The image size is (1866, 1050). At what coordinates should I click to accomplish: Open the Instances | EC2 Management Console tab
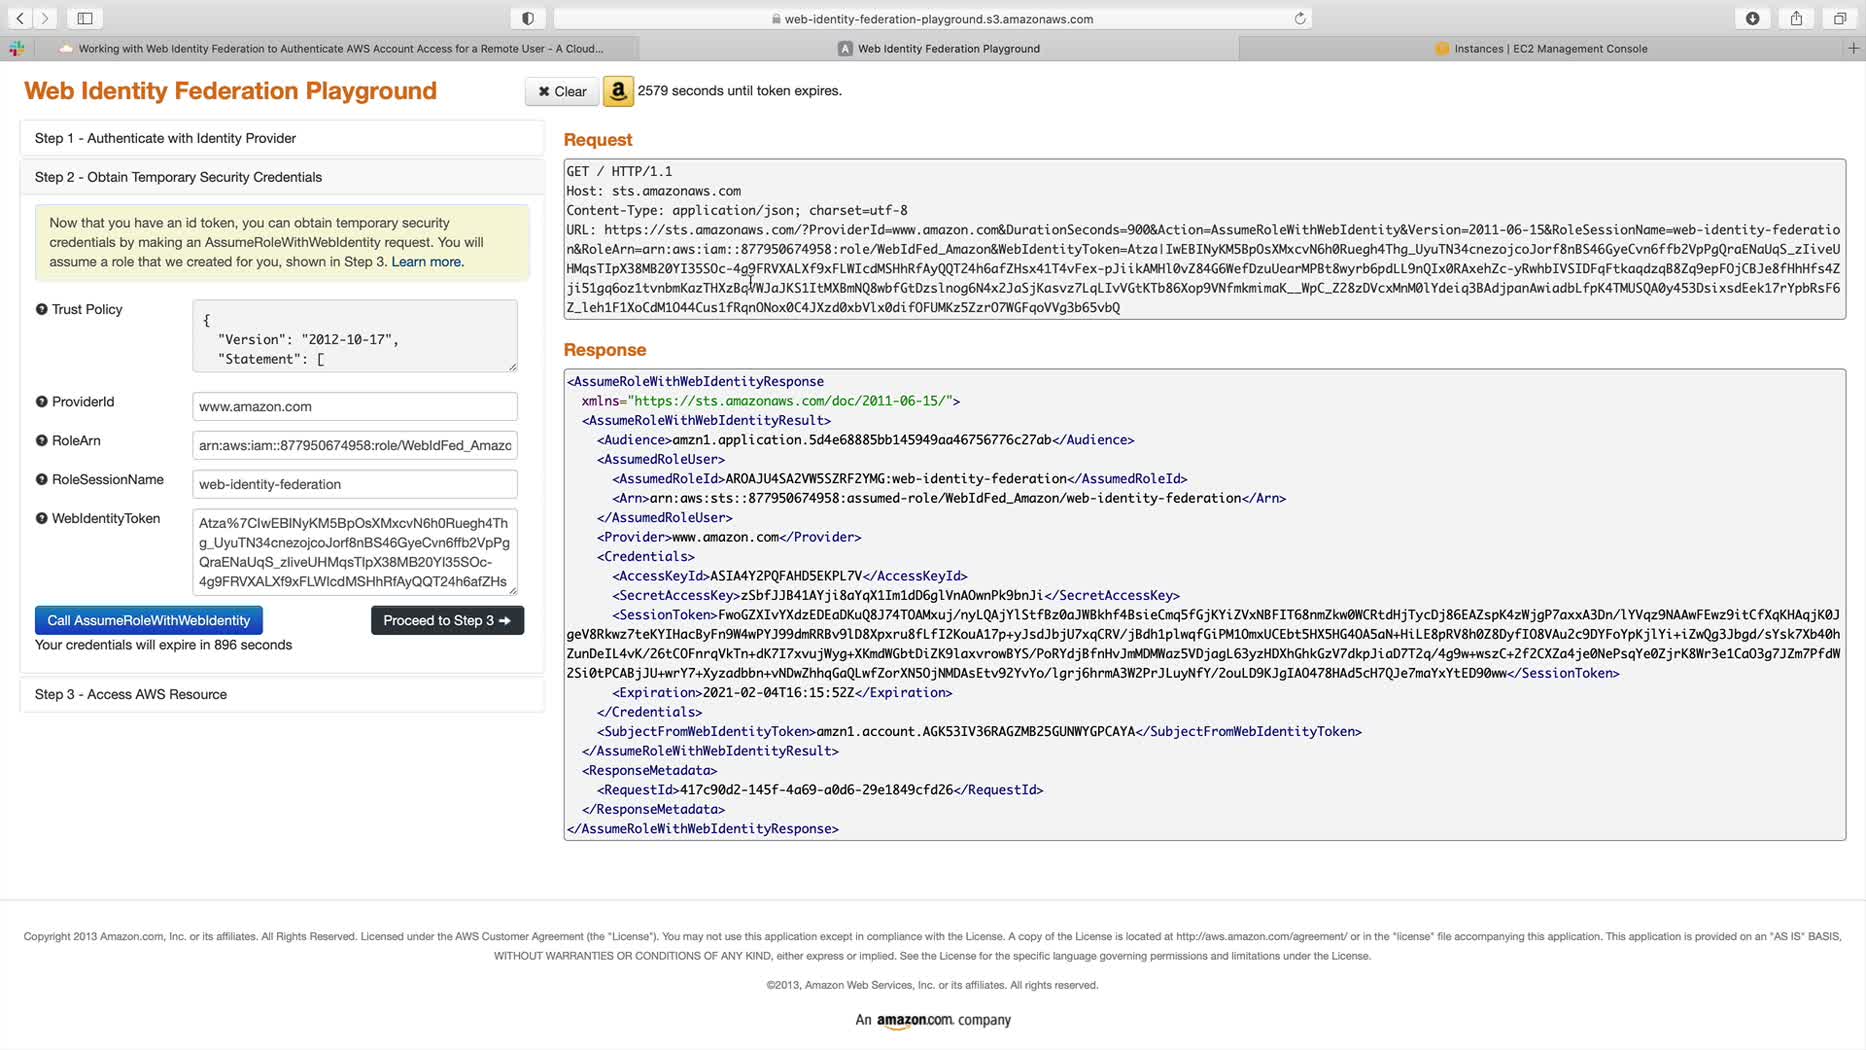1540,48
